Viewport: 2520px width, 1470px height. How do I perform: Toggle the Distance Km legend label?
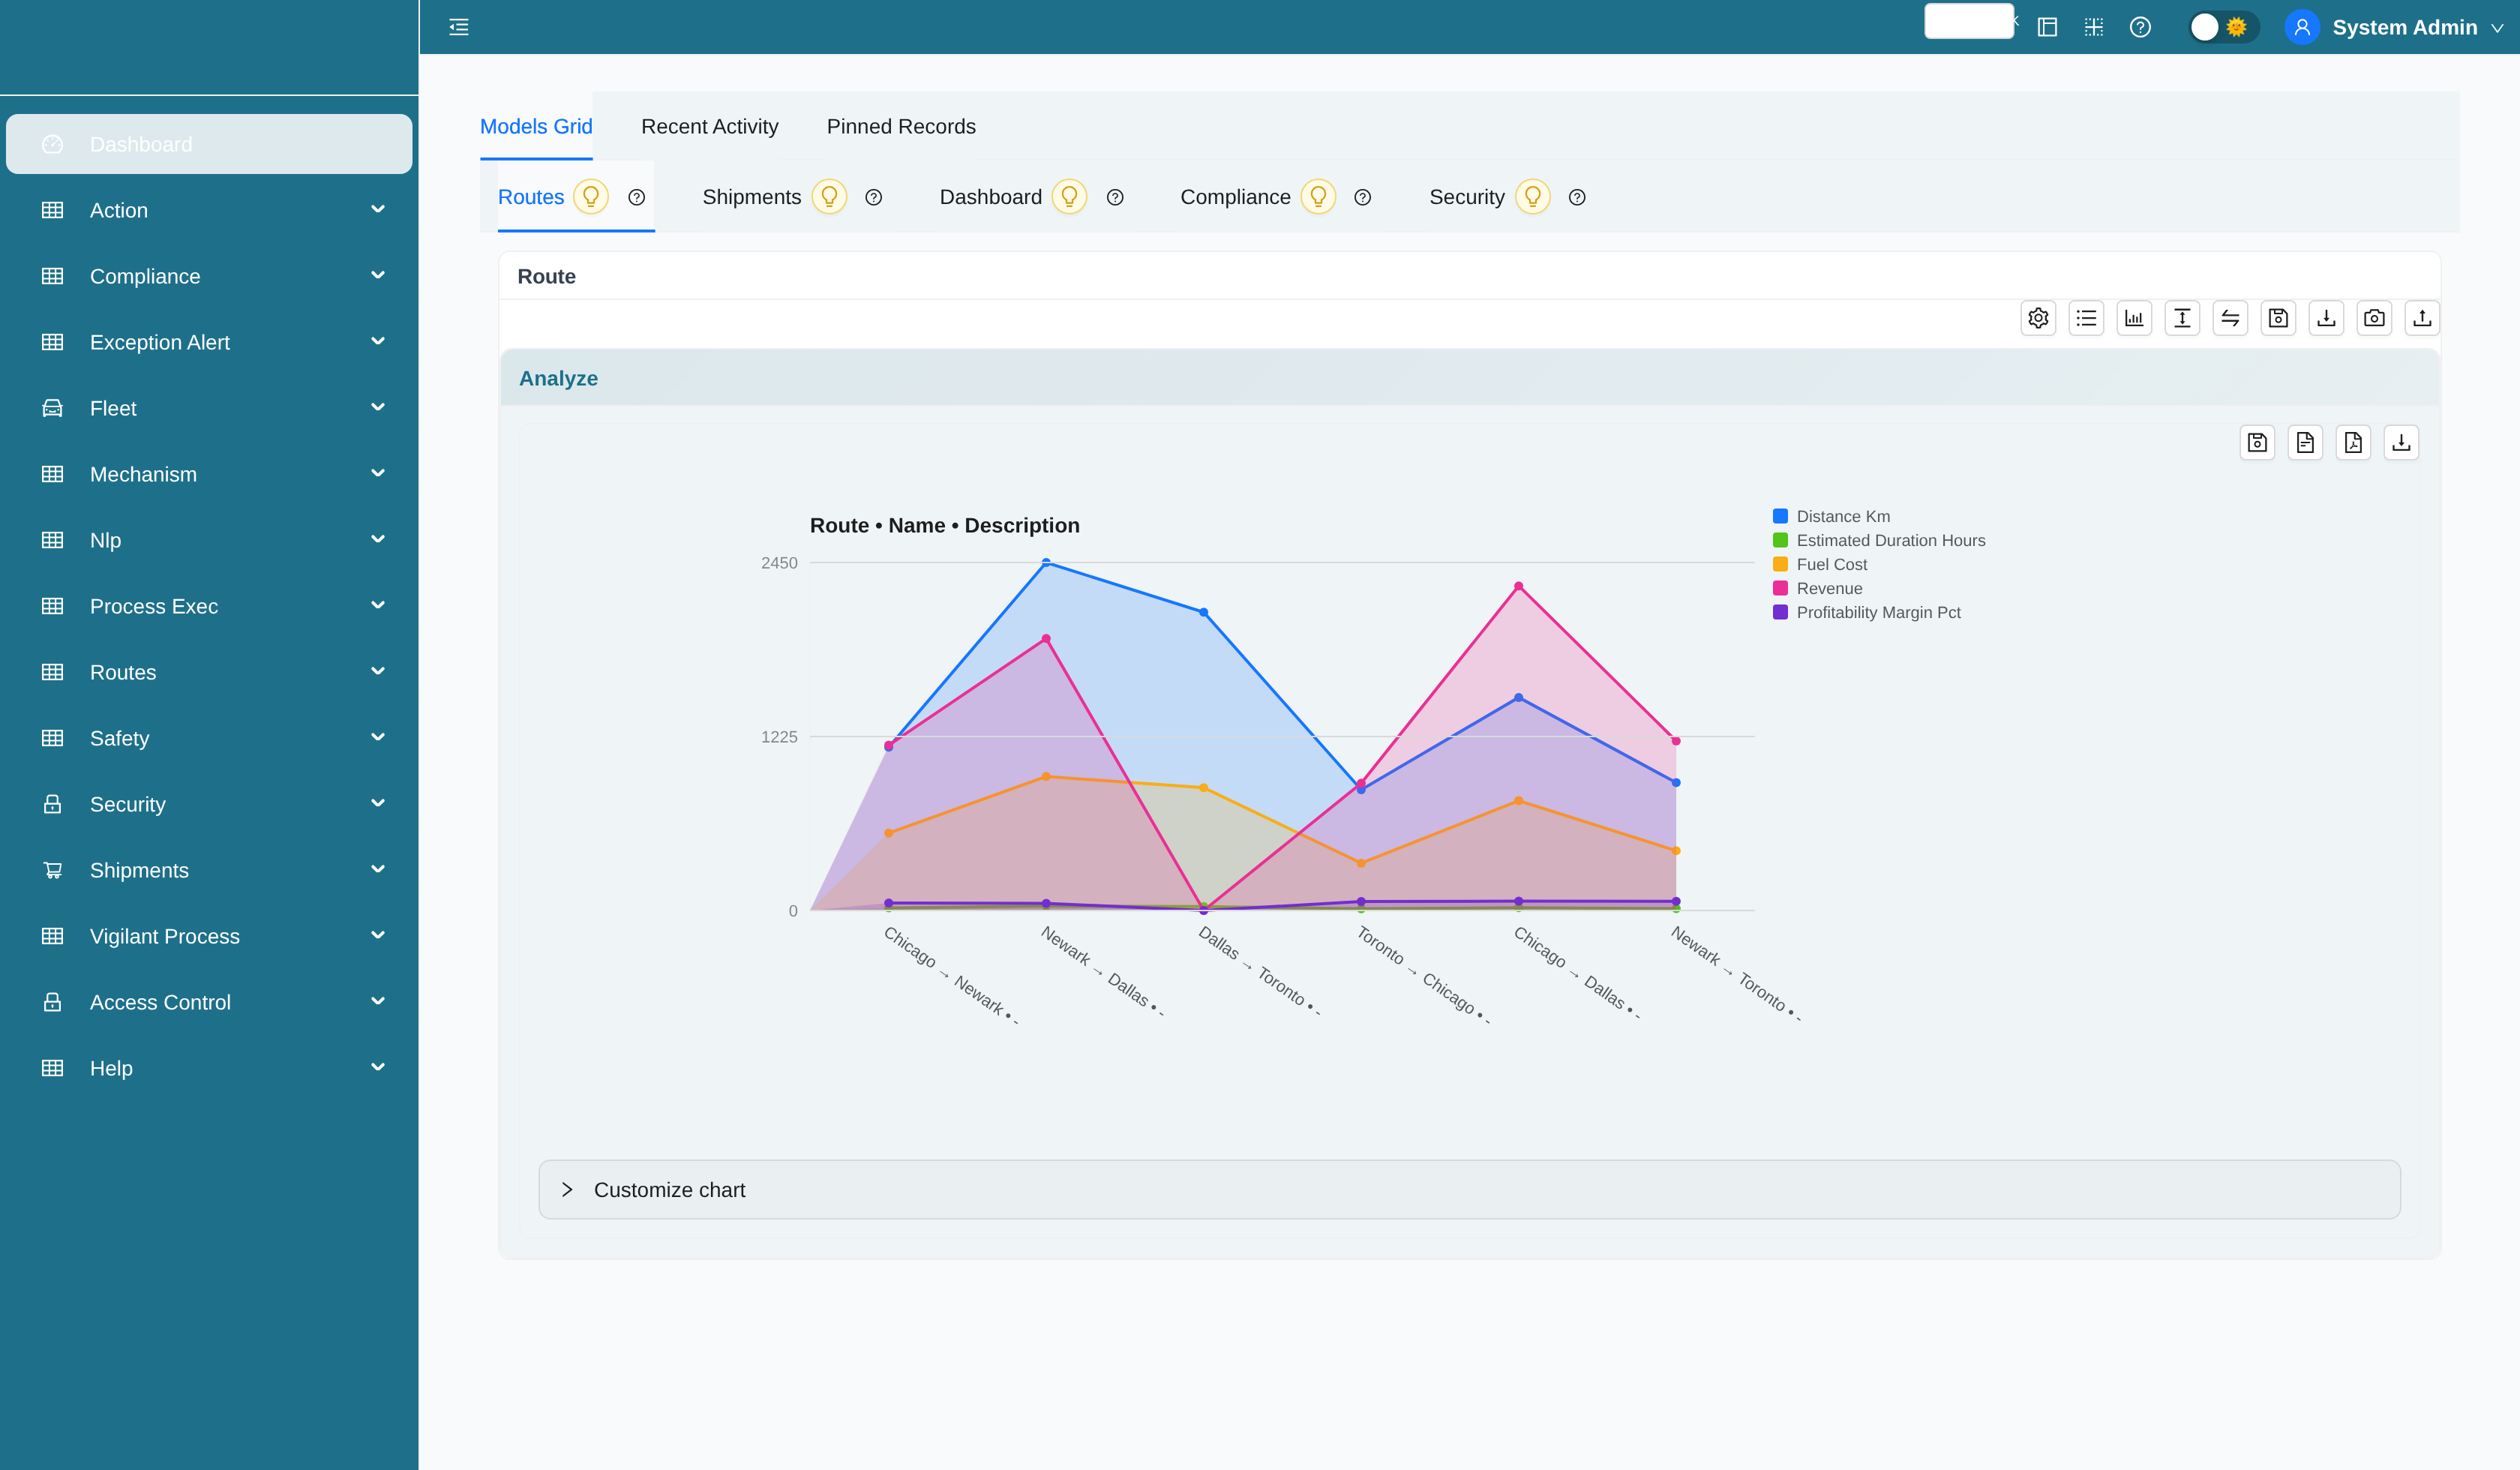point(1843,516)
